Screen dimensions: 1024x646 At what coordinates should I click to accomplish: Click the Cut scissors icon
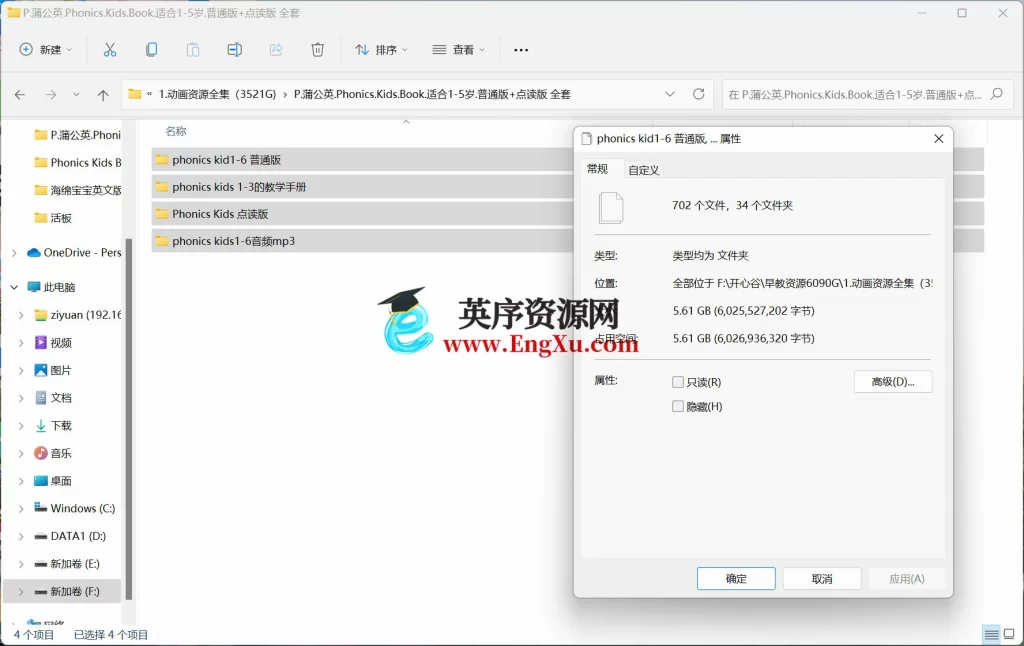tap(110, 50)
